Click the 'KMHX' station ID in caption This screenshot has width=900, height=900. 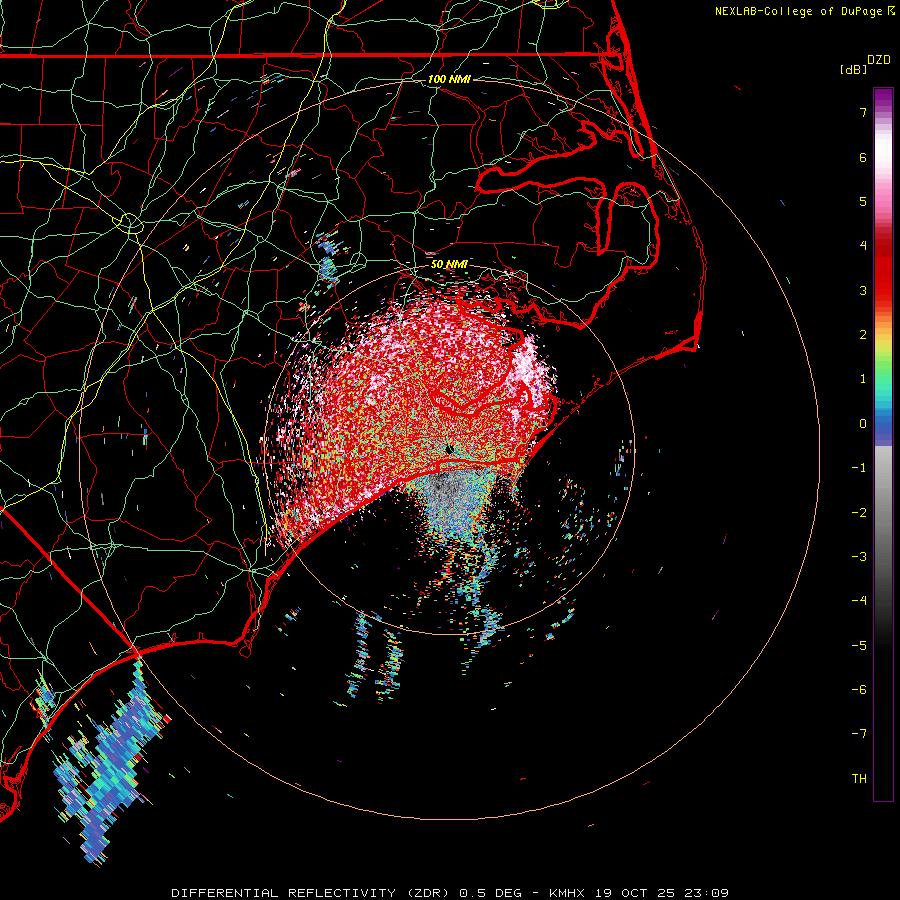click(x=567, y=893)
